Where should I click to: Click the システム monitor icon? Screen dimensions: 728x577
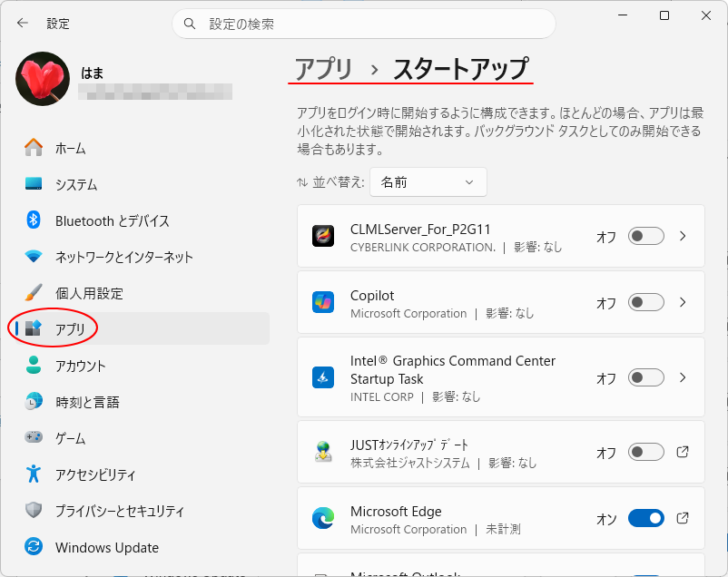pyautogui.click(x=33, y=184)
